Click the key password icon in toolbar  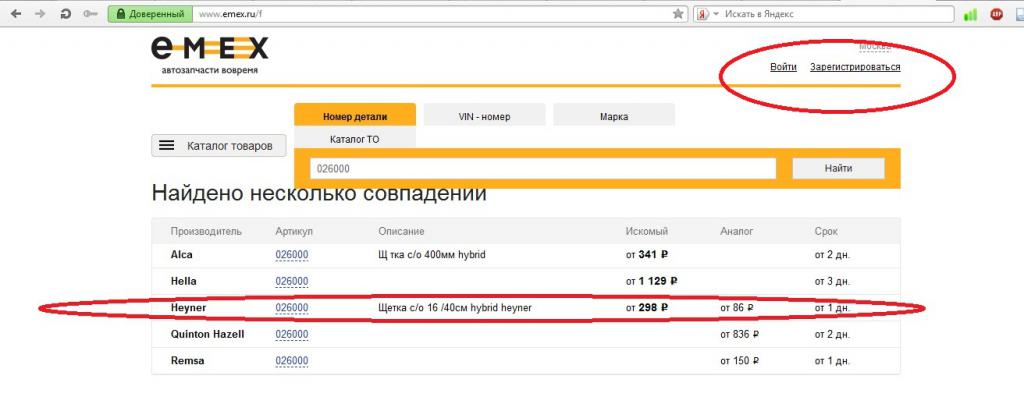click(91, 14)
